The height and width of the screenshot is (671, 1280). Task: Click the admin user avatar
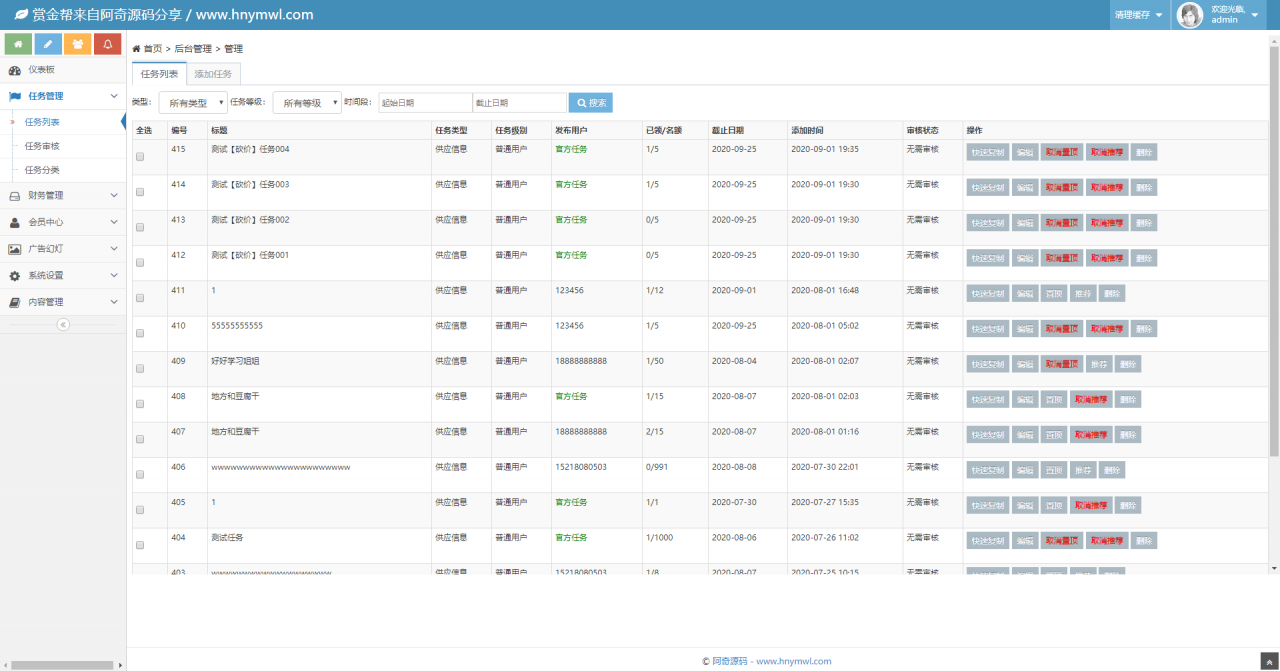click(1190, 15)
